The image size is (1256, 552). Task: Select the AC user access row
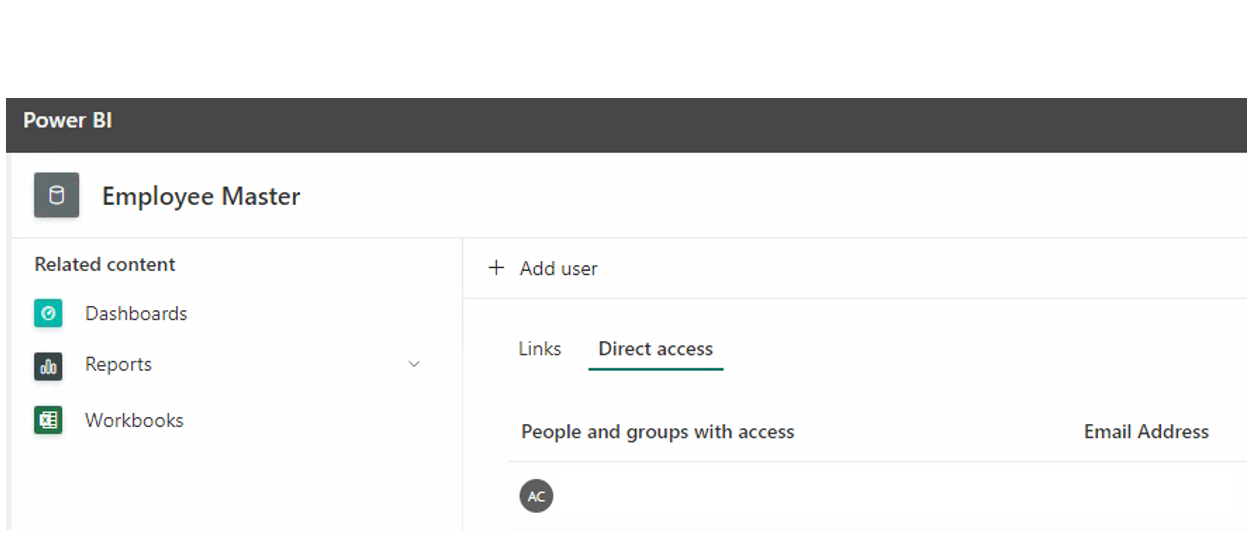tap(877, 496)
